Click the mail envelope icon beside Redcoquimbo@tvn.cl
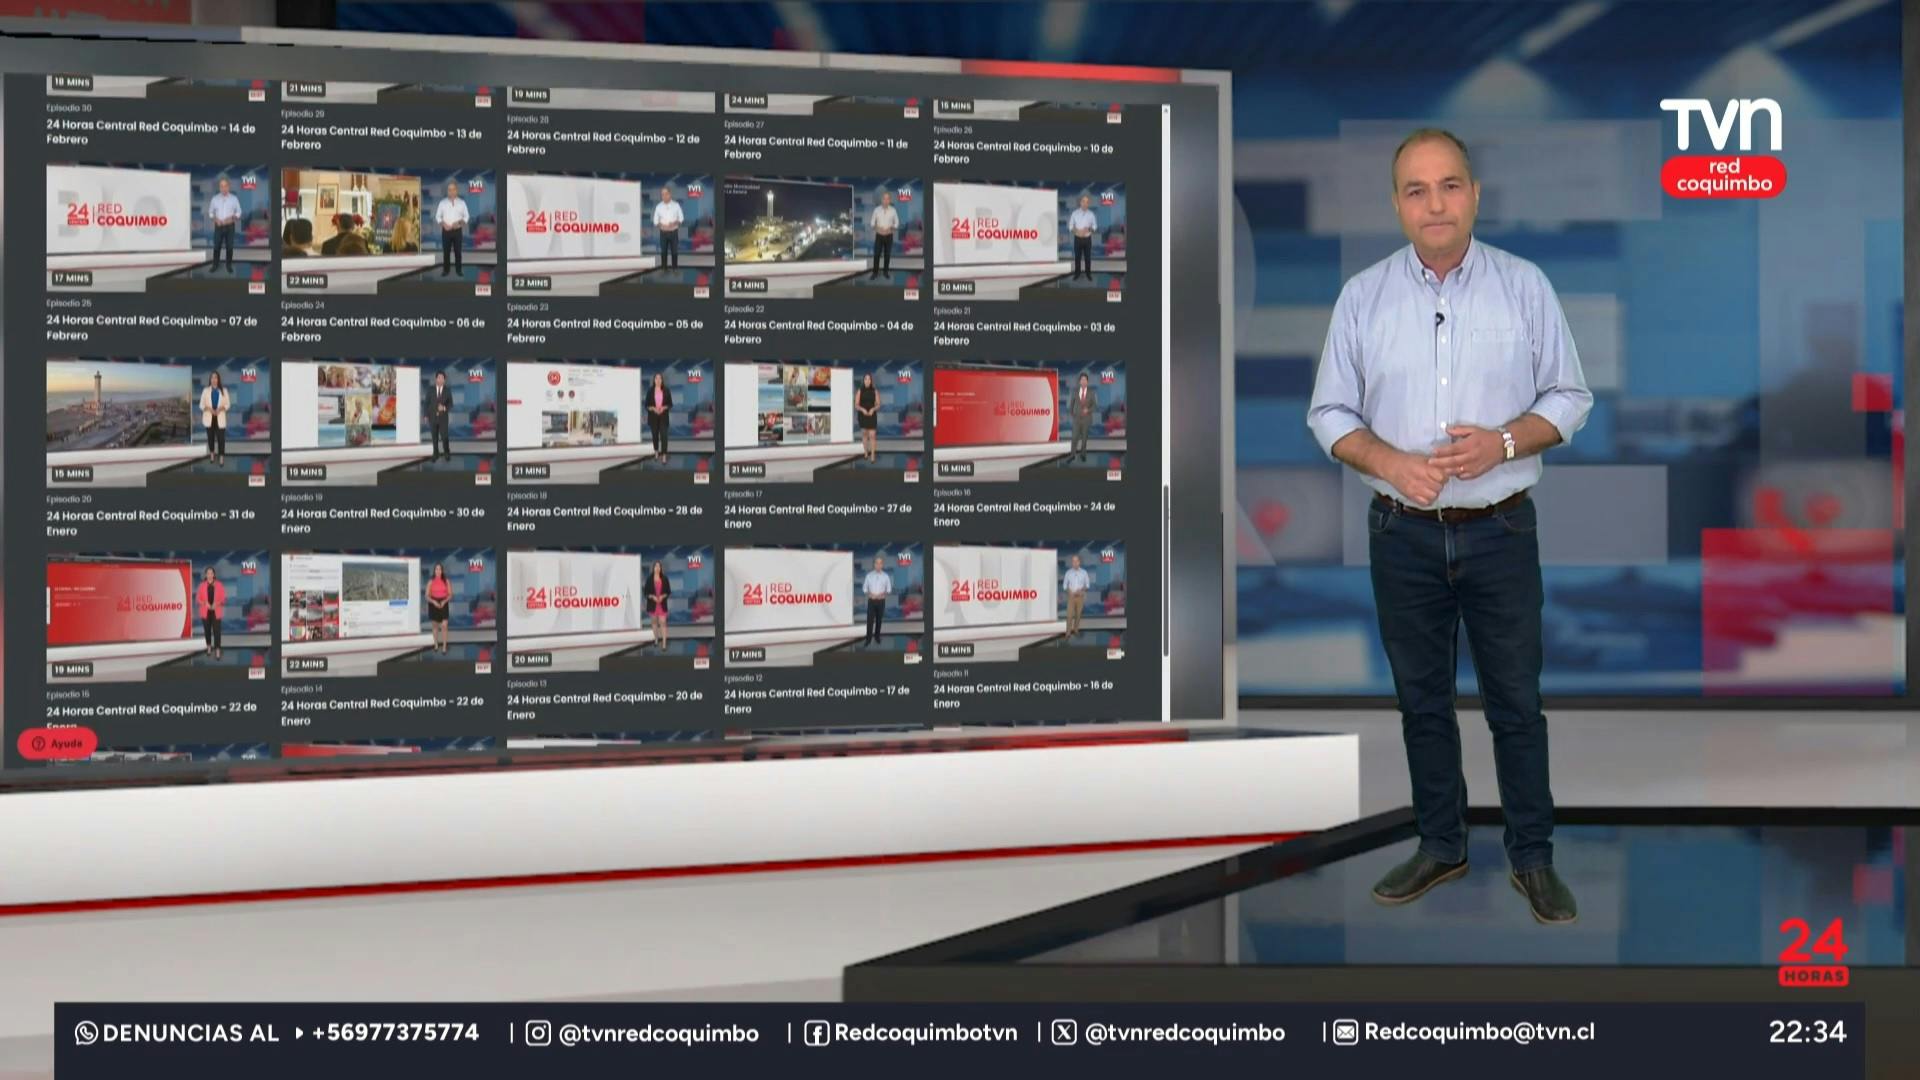 point(1345,1033)
